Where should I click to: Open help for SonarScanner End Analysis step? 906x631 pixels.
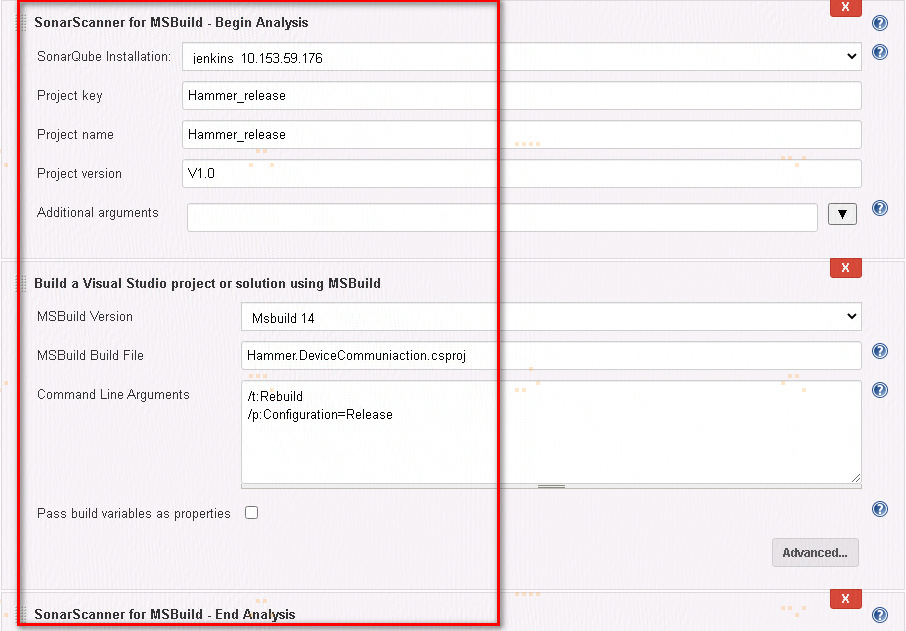(x=879, y=615)
